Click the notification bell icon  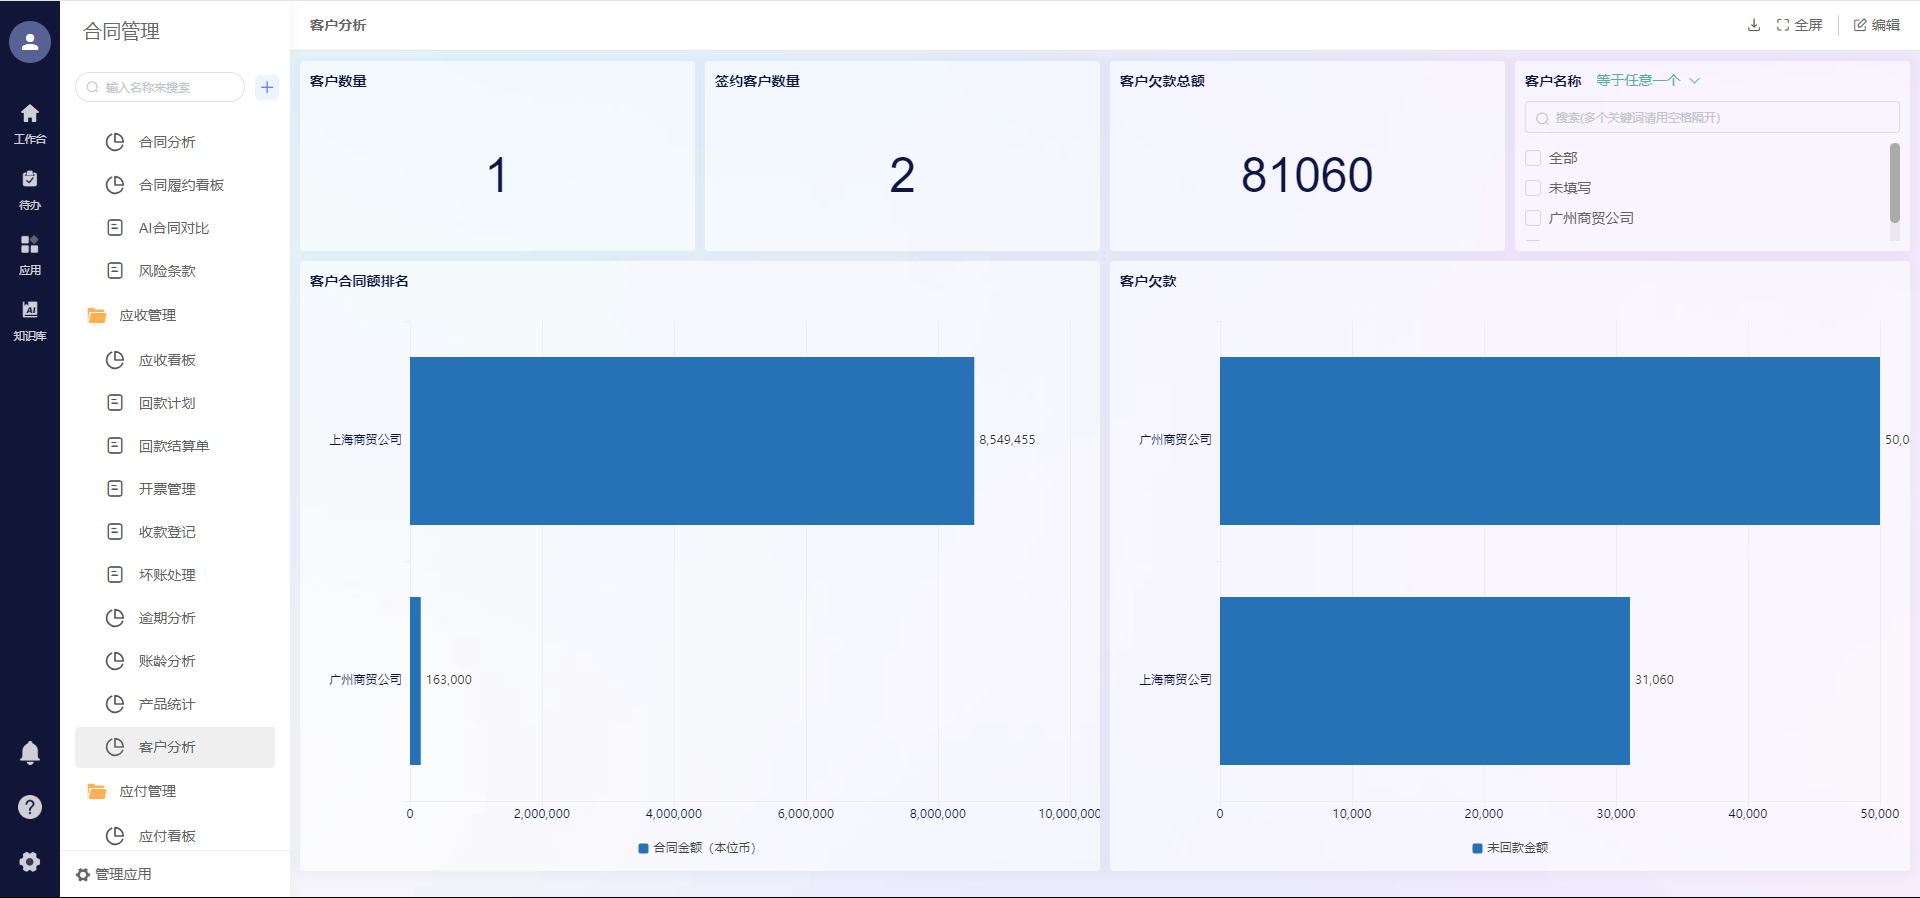[30, 753]
